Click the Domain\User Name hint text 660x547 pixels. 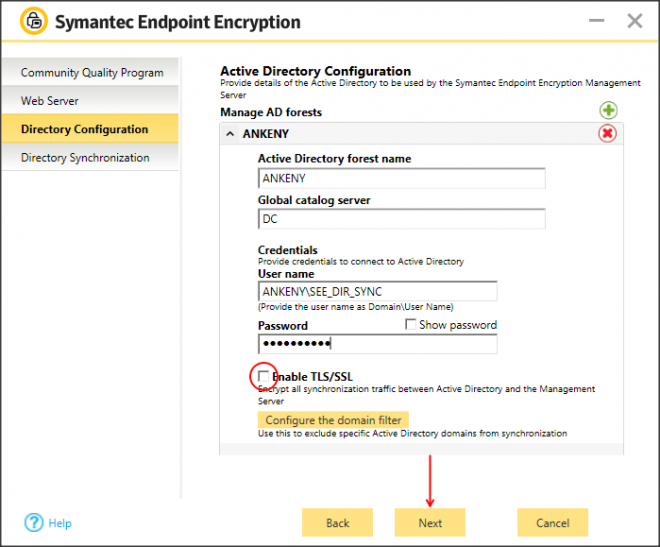[356, 307]
